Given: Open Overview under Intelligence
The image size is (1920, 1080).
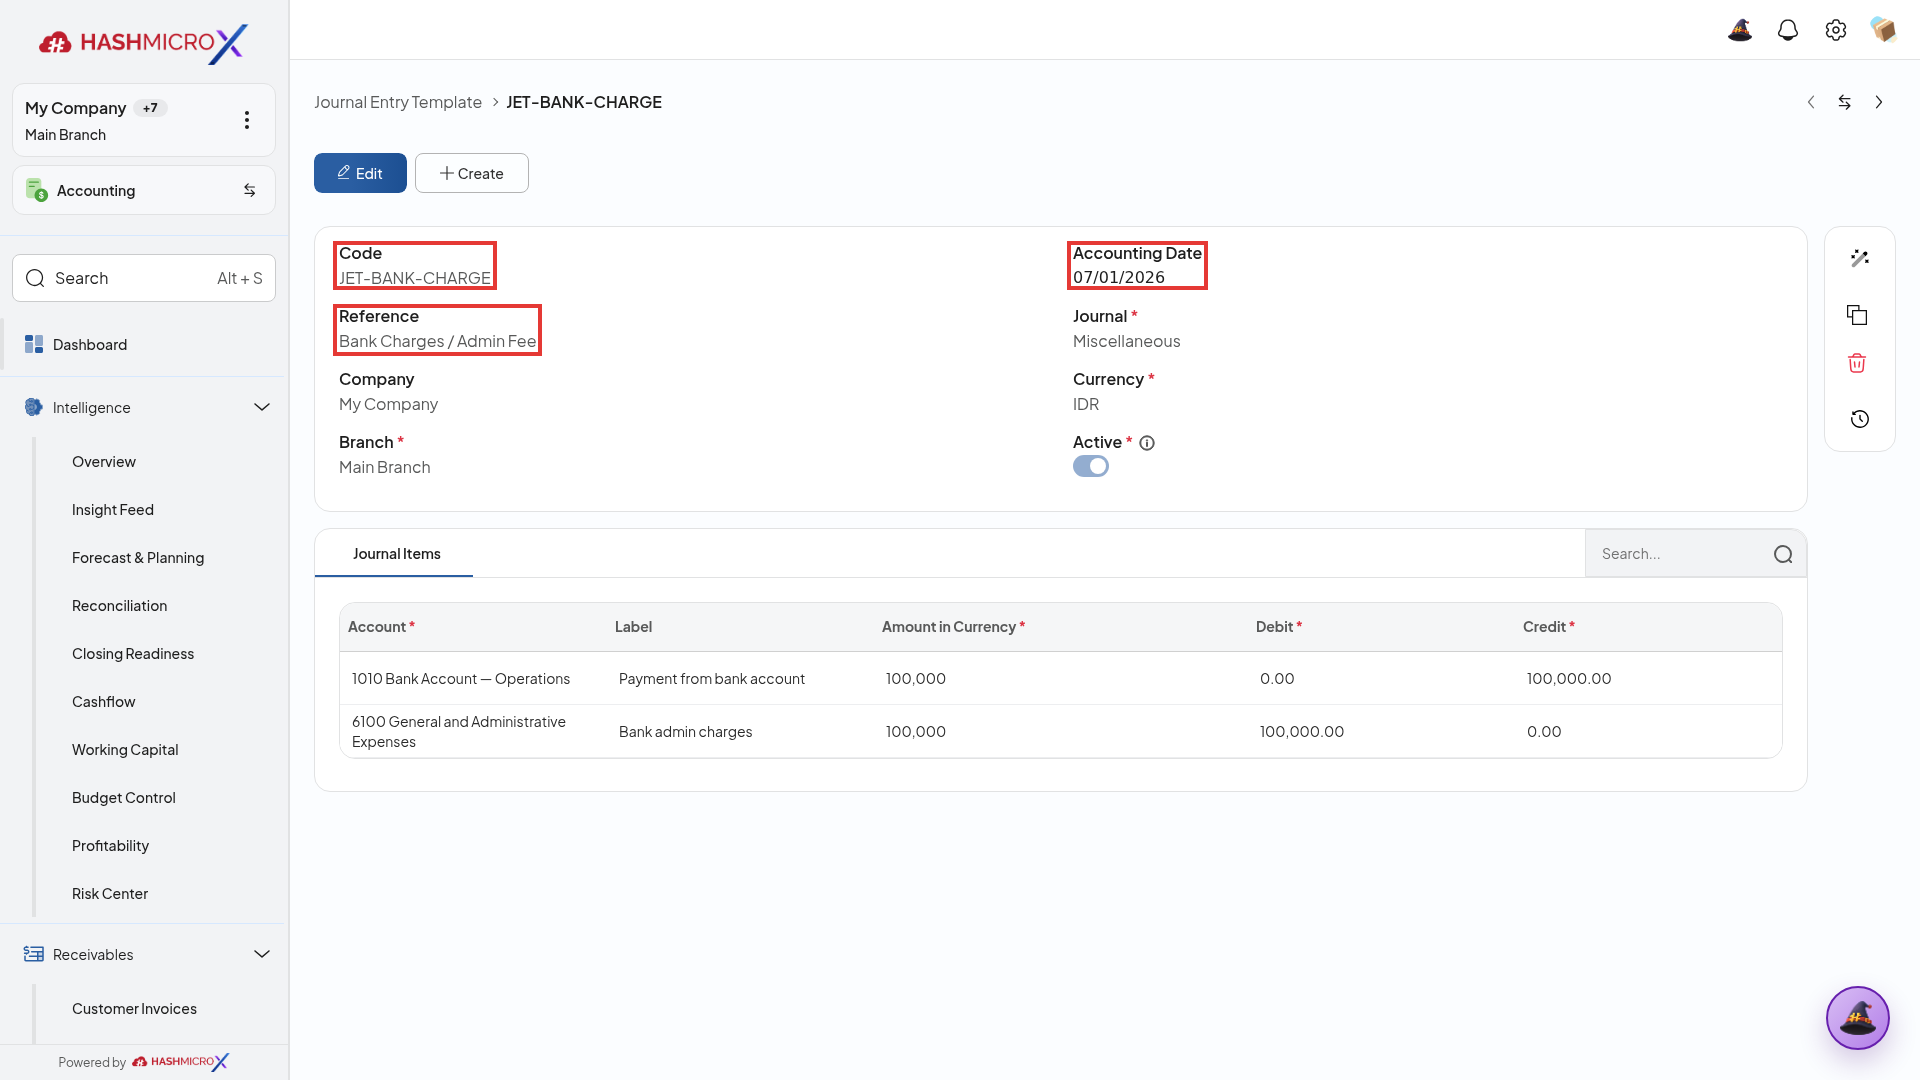Looking at the screenshot, I should (x=104, y=462).
